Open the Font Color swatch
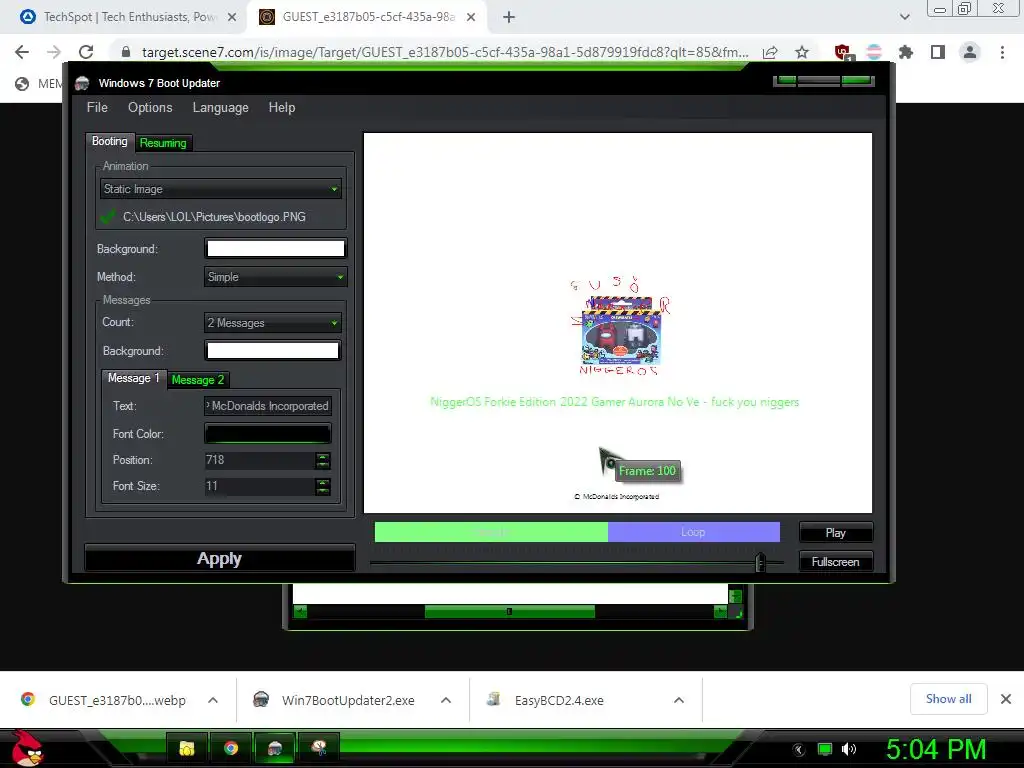 click(268, 434)
